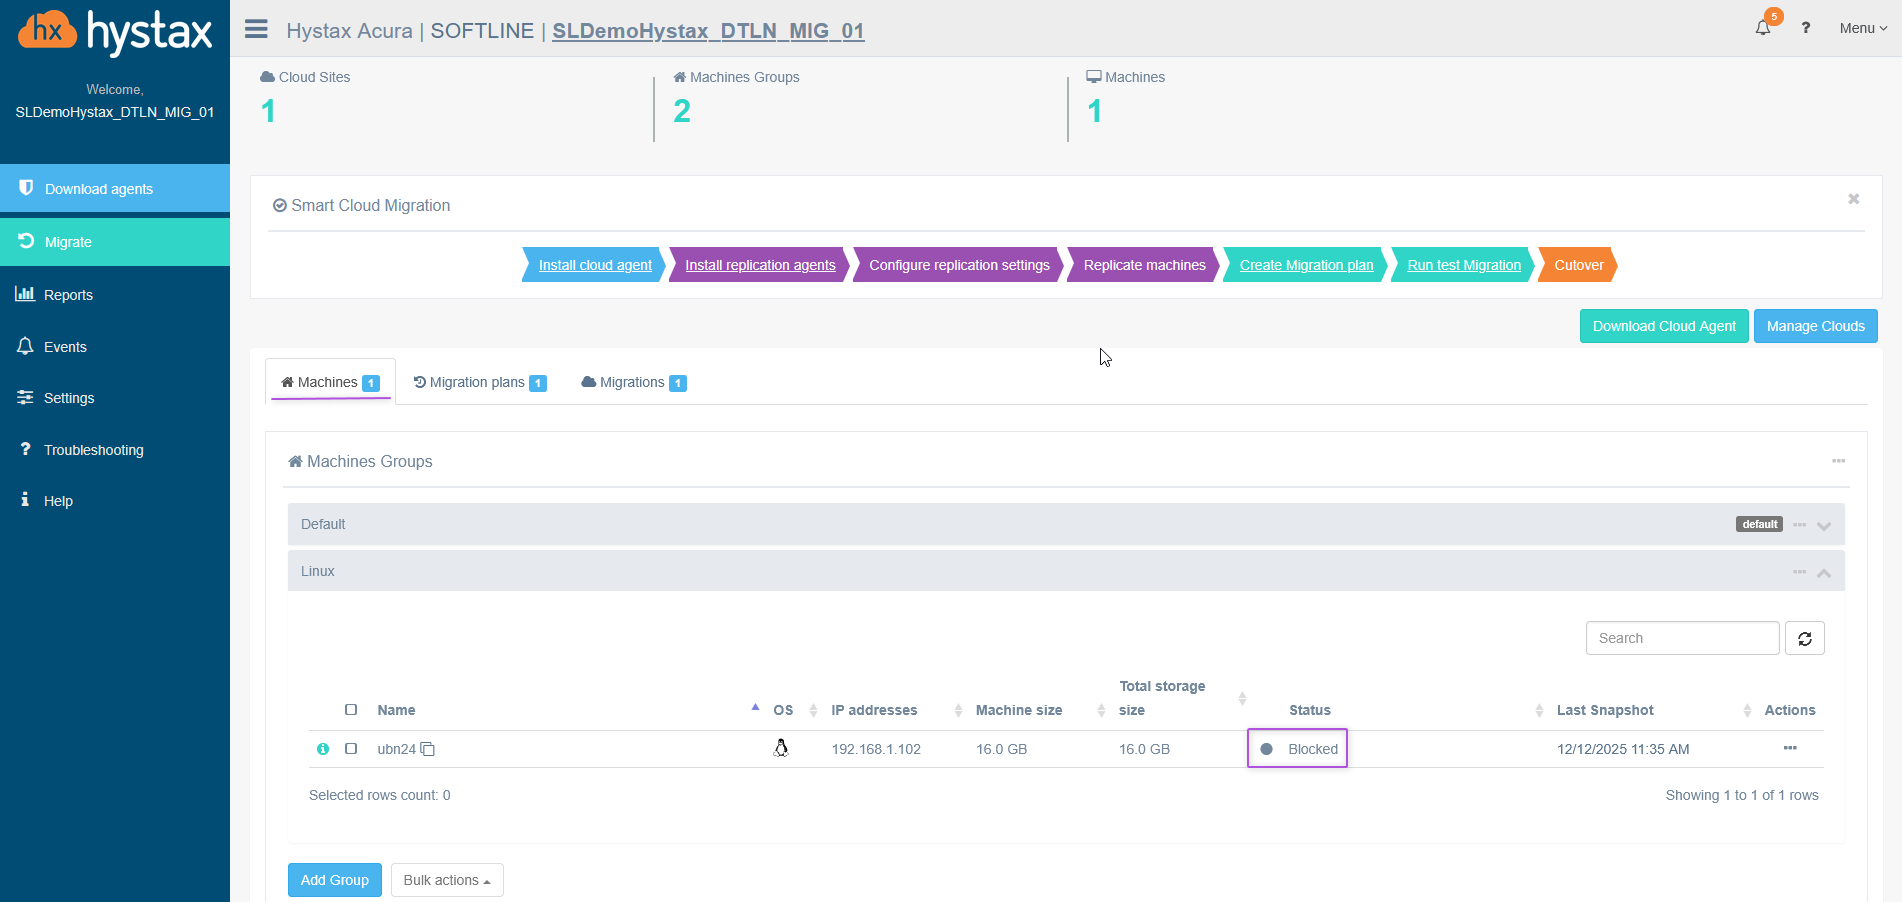Image resolution: width=1902 pixels, height=902 pixels.
Task: Close the Smart Cloud Migration panel
Action: pyautogui.click(x=1853, y=199)
